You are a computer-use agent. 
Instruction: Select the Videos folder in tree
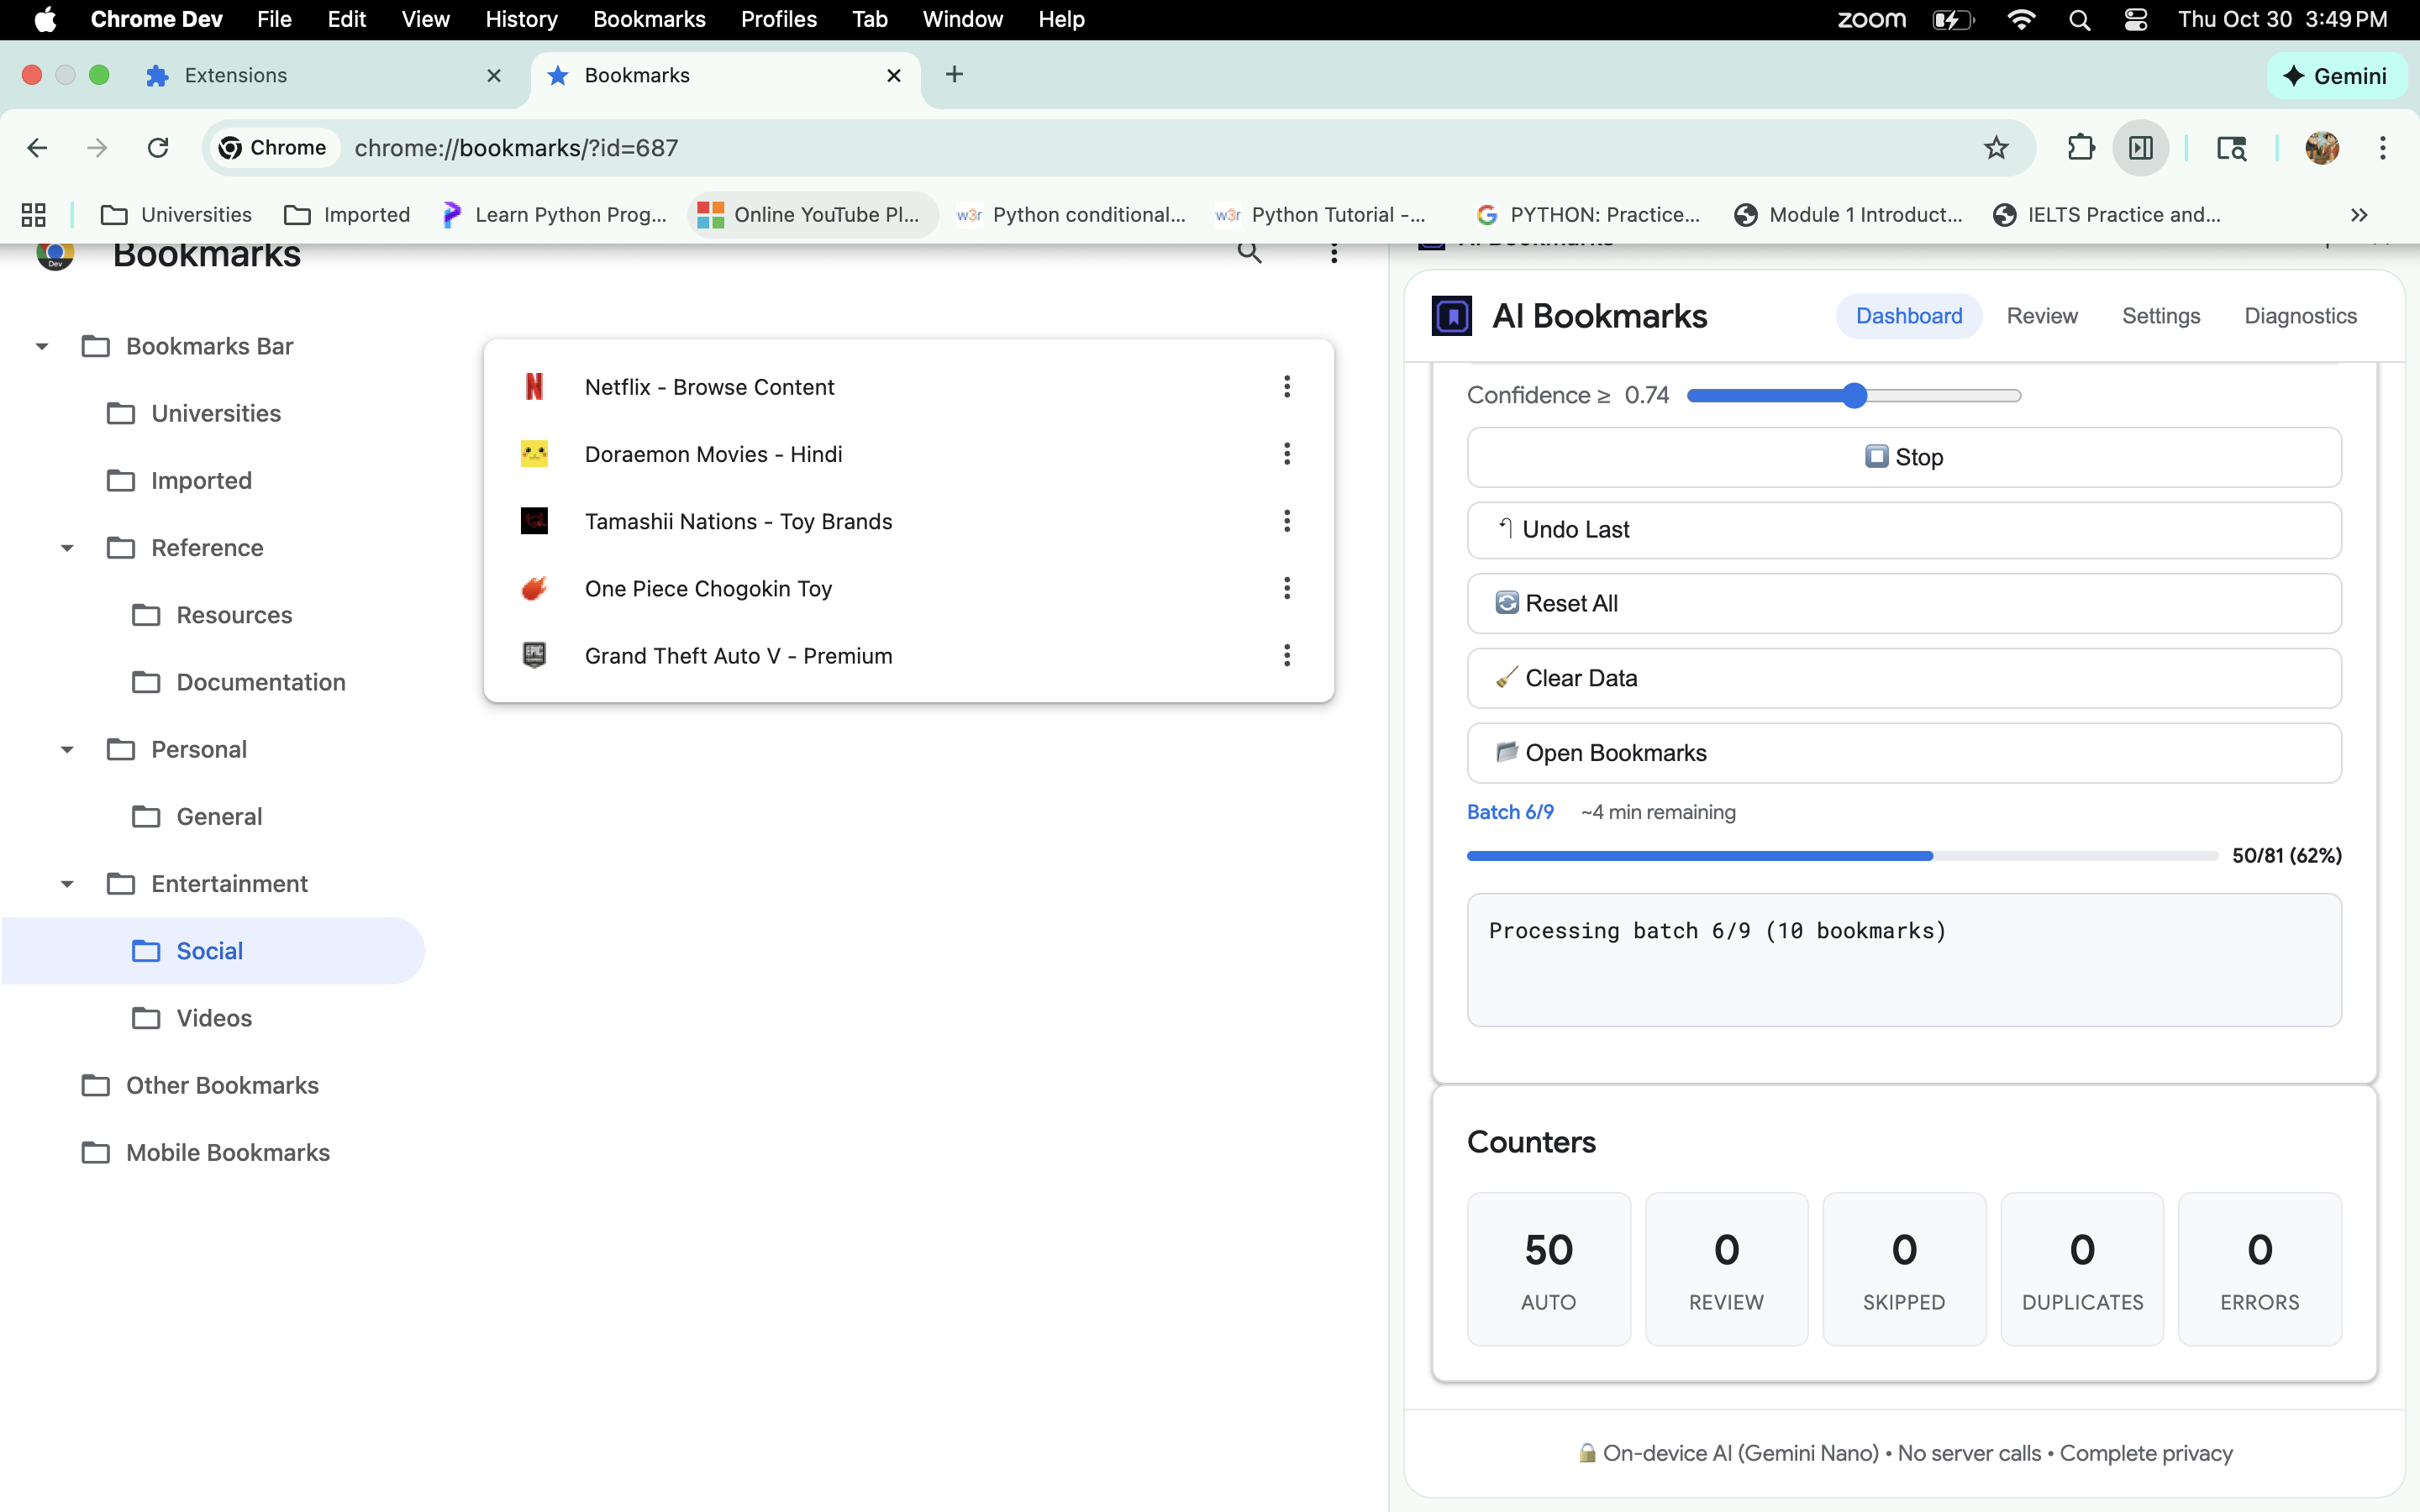214,1018
